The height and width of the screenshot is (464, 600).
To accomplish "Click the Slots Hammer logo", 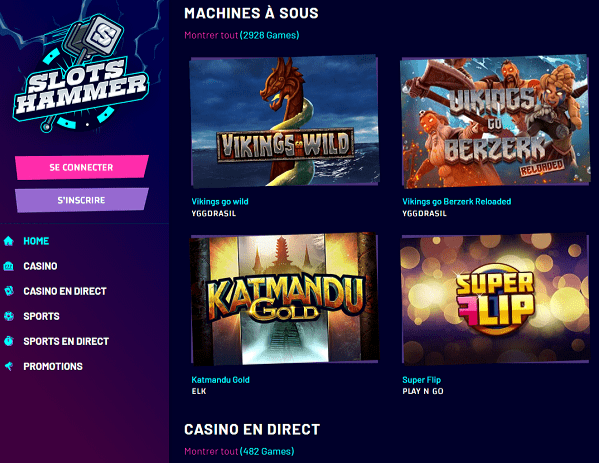I will coord(81,75).
